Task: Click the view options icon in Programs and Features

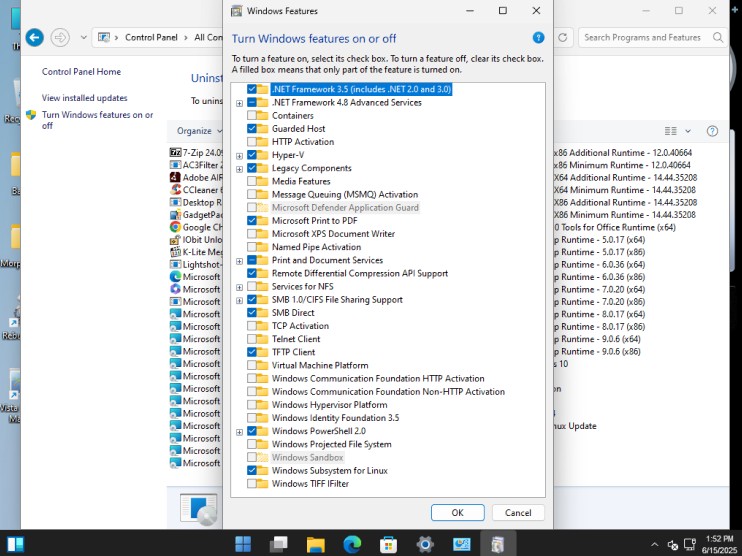Action: (x=671, y=131)
